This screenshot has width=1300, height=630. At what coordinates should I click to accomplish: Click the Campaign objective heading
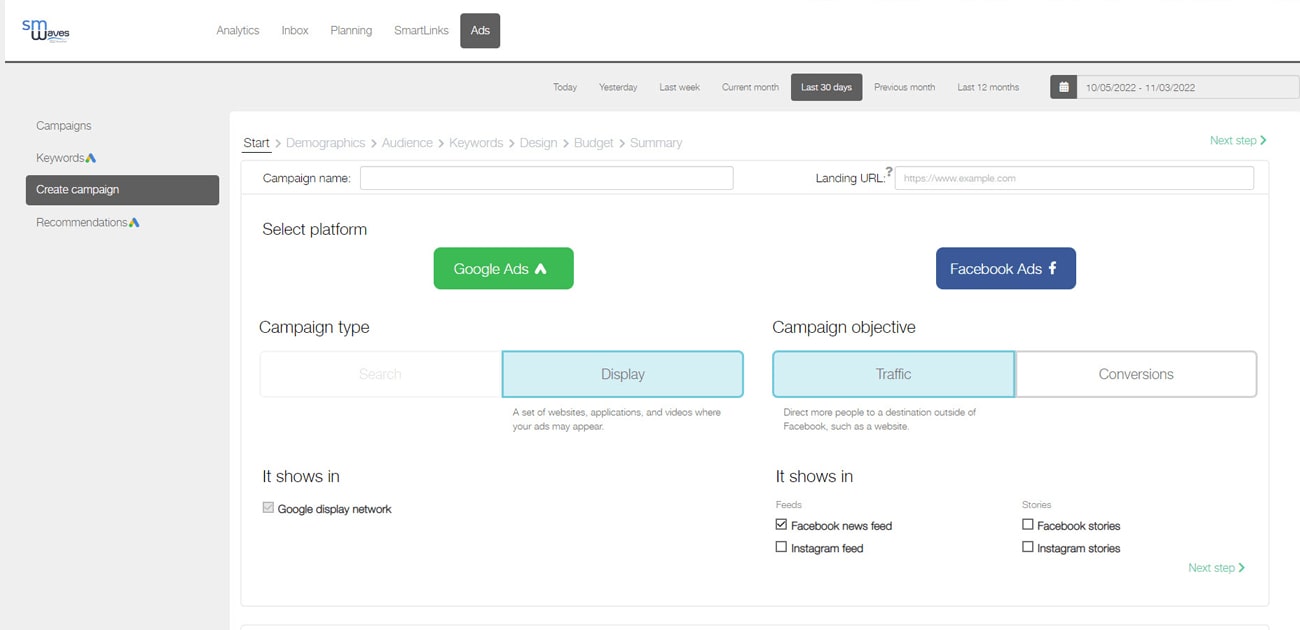click(844, 327)
